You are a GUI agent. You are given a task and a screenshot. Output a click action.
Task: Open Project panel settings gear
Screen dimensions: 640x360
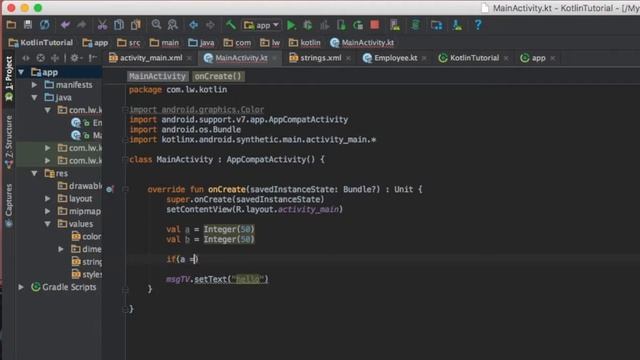tap(75, 58)
